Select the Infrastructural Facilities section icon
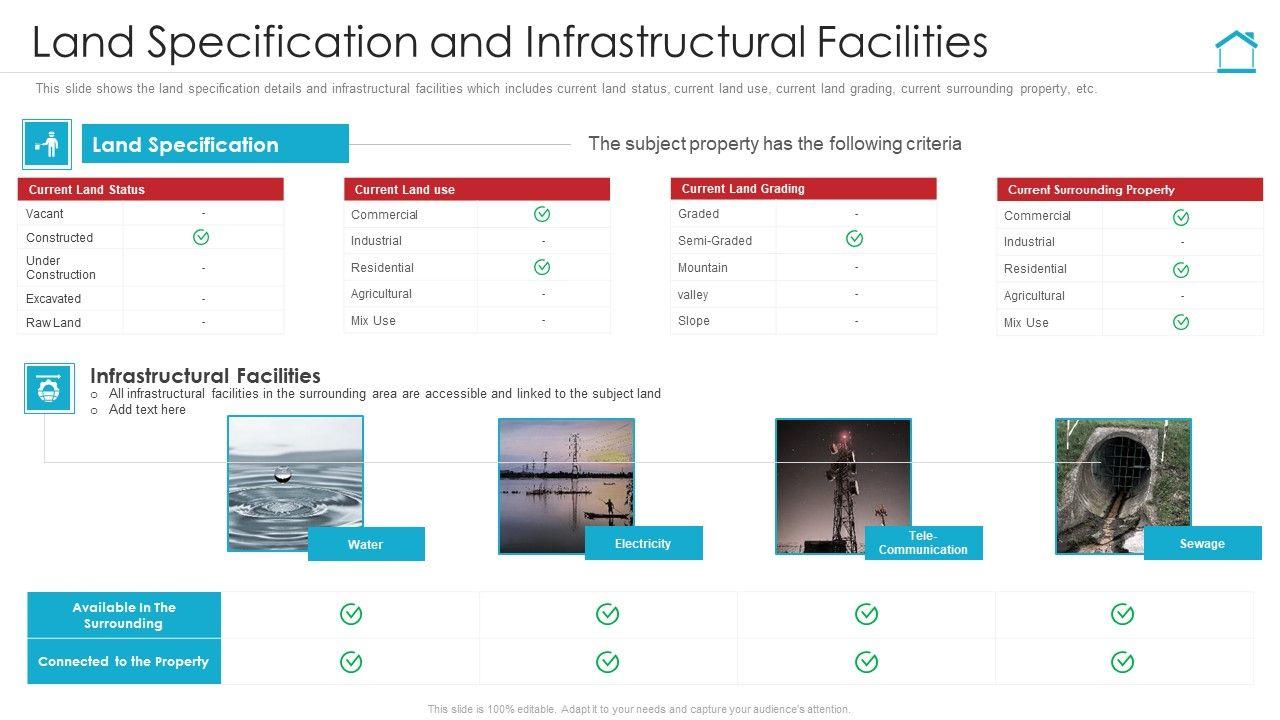This screenshot has height=720, width=1280. click(49, 388)
